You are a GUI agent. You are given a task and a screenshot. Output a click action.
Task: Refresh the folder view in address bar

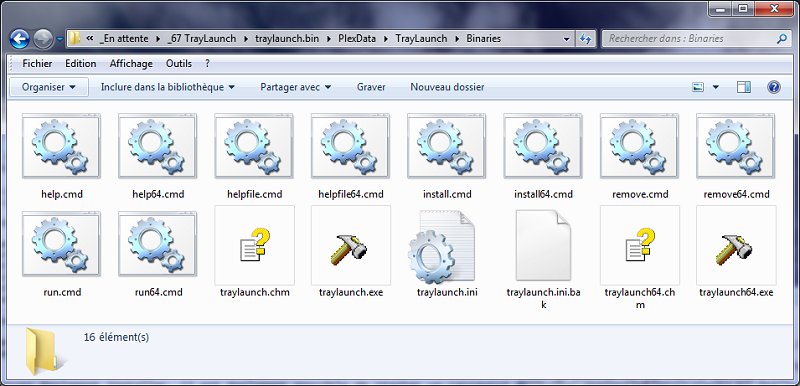[585, 39]
